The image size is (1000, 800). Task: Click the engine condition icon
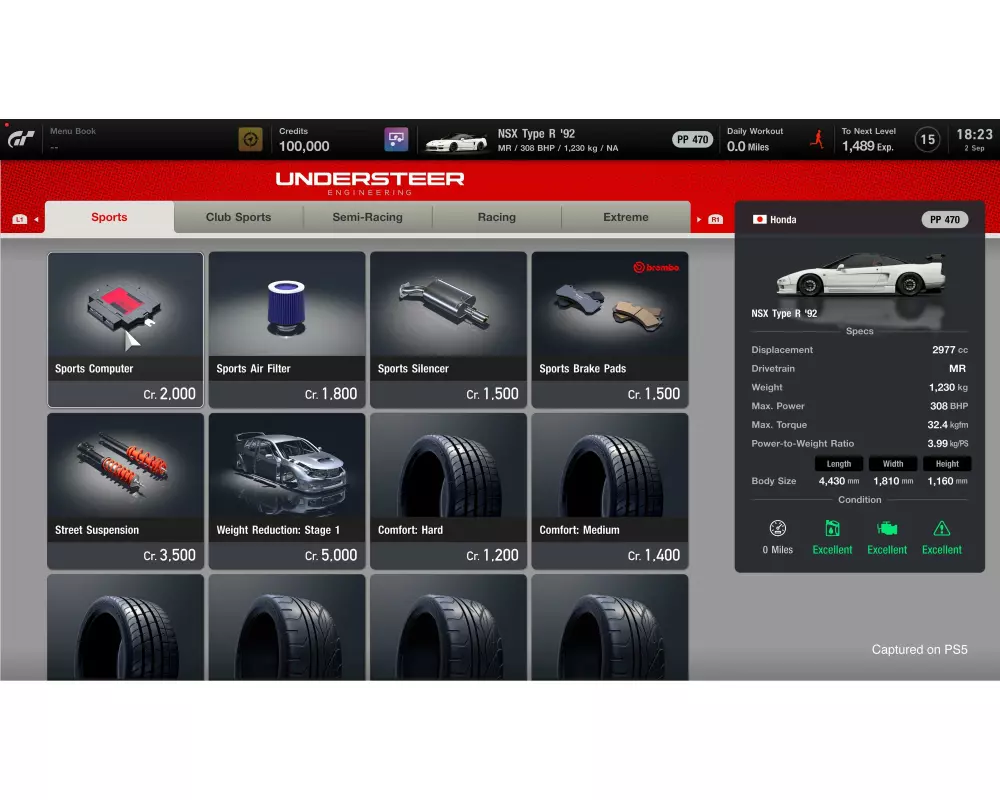coord(886,529)
